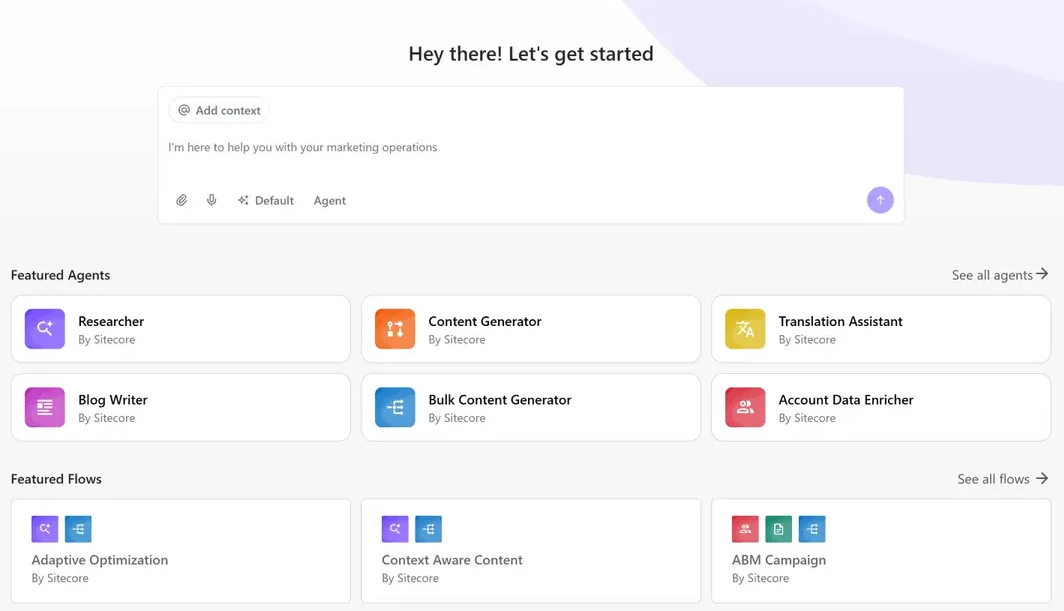Click the green document icon on ABM Campaign
Viewport: 1064px width, 611px height.
coord(778,528)
